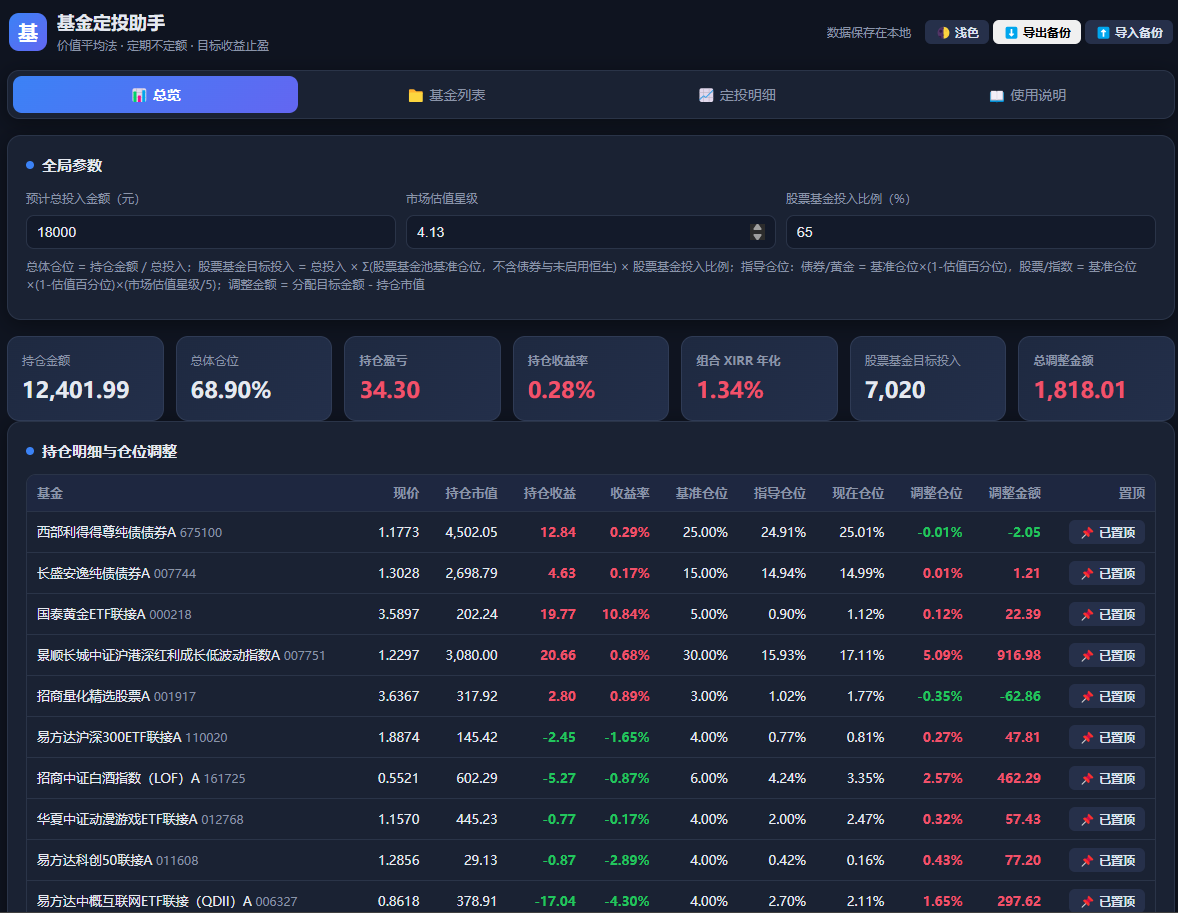Screen dimensions: 1178x913
Task: Click the 持仓收益 column header
Action: (x=549, y=493)
